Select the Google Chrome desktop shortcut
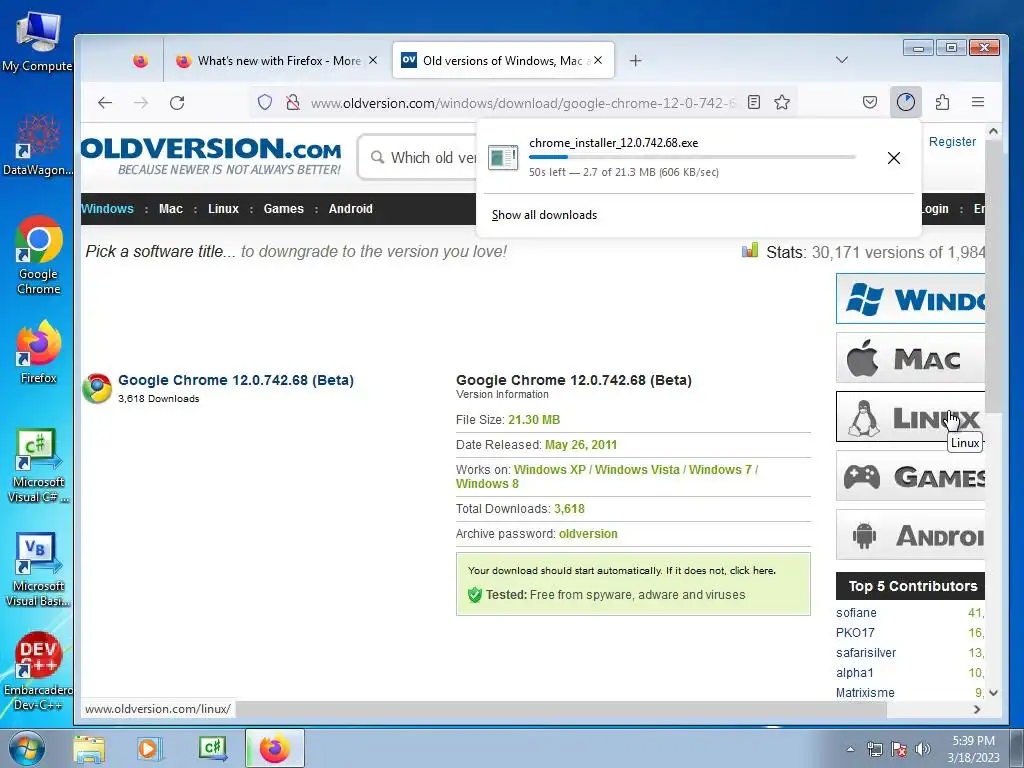 tap(39, 255)
